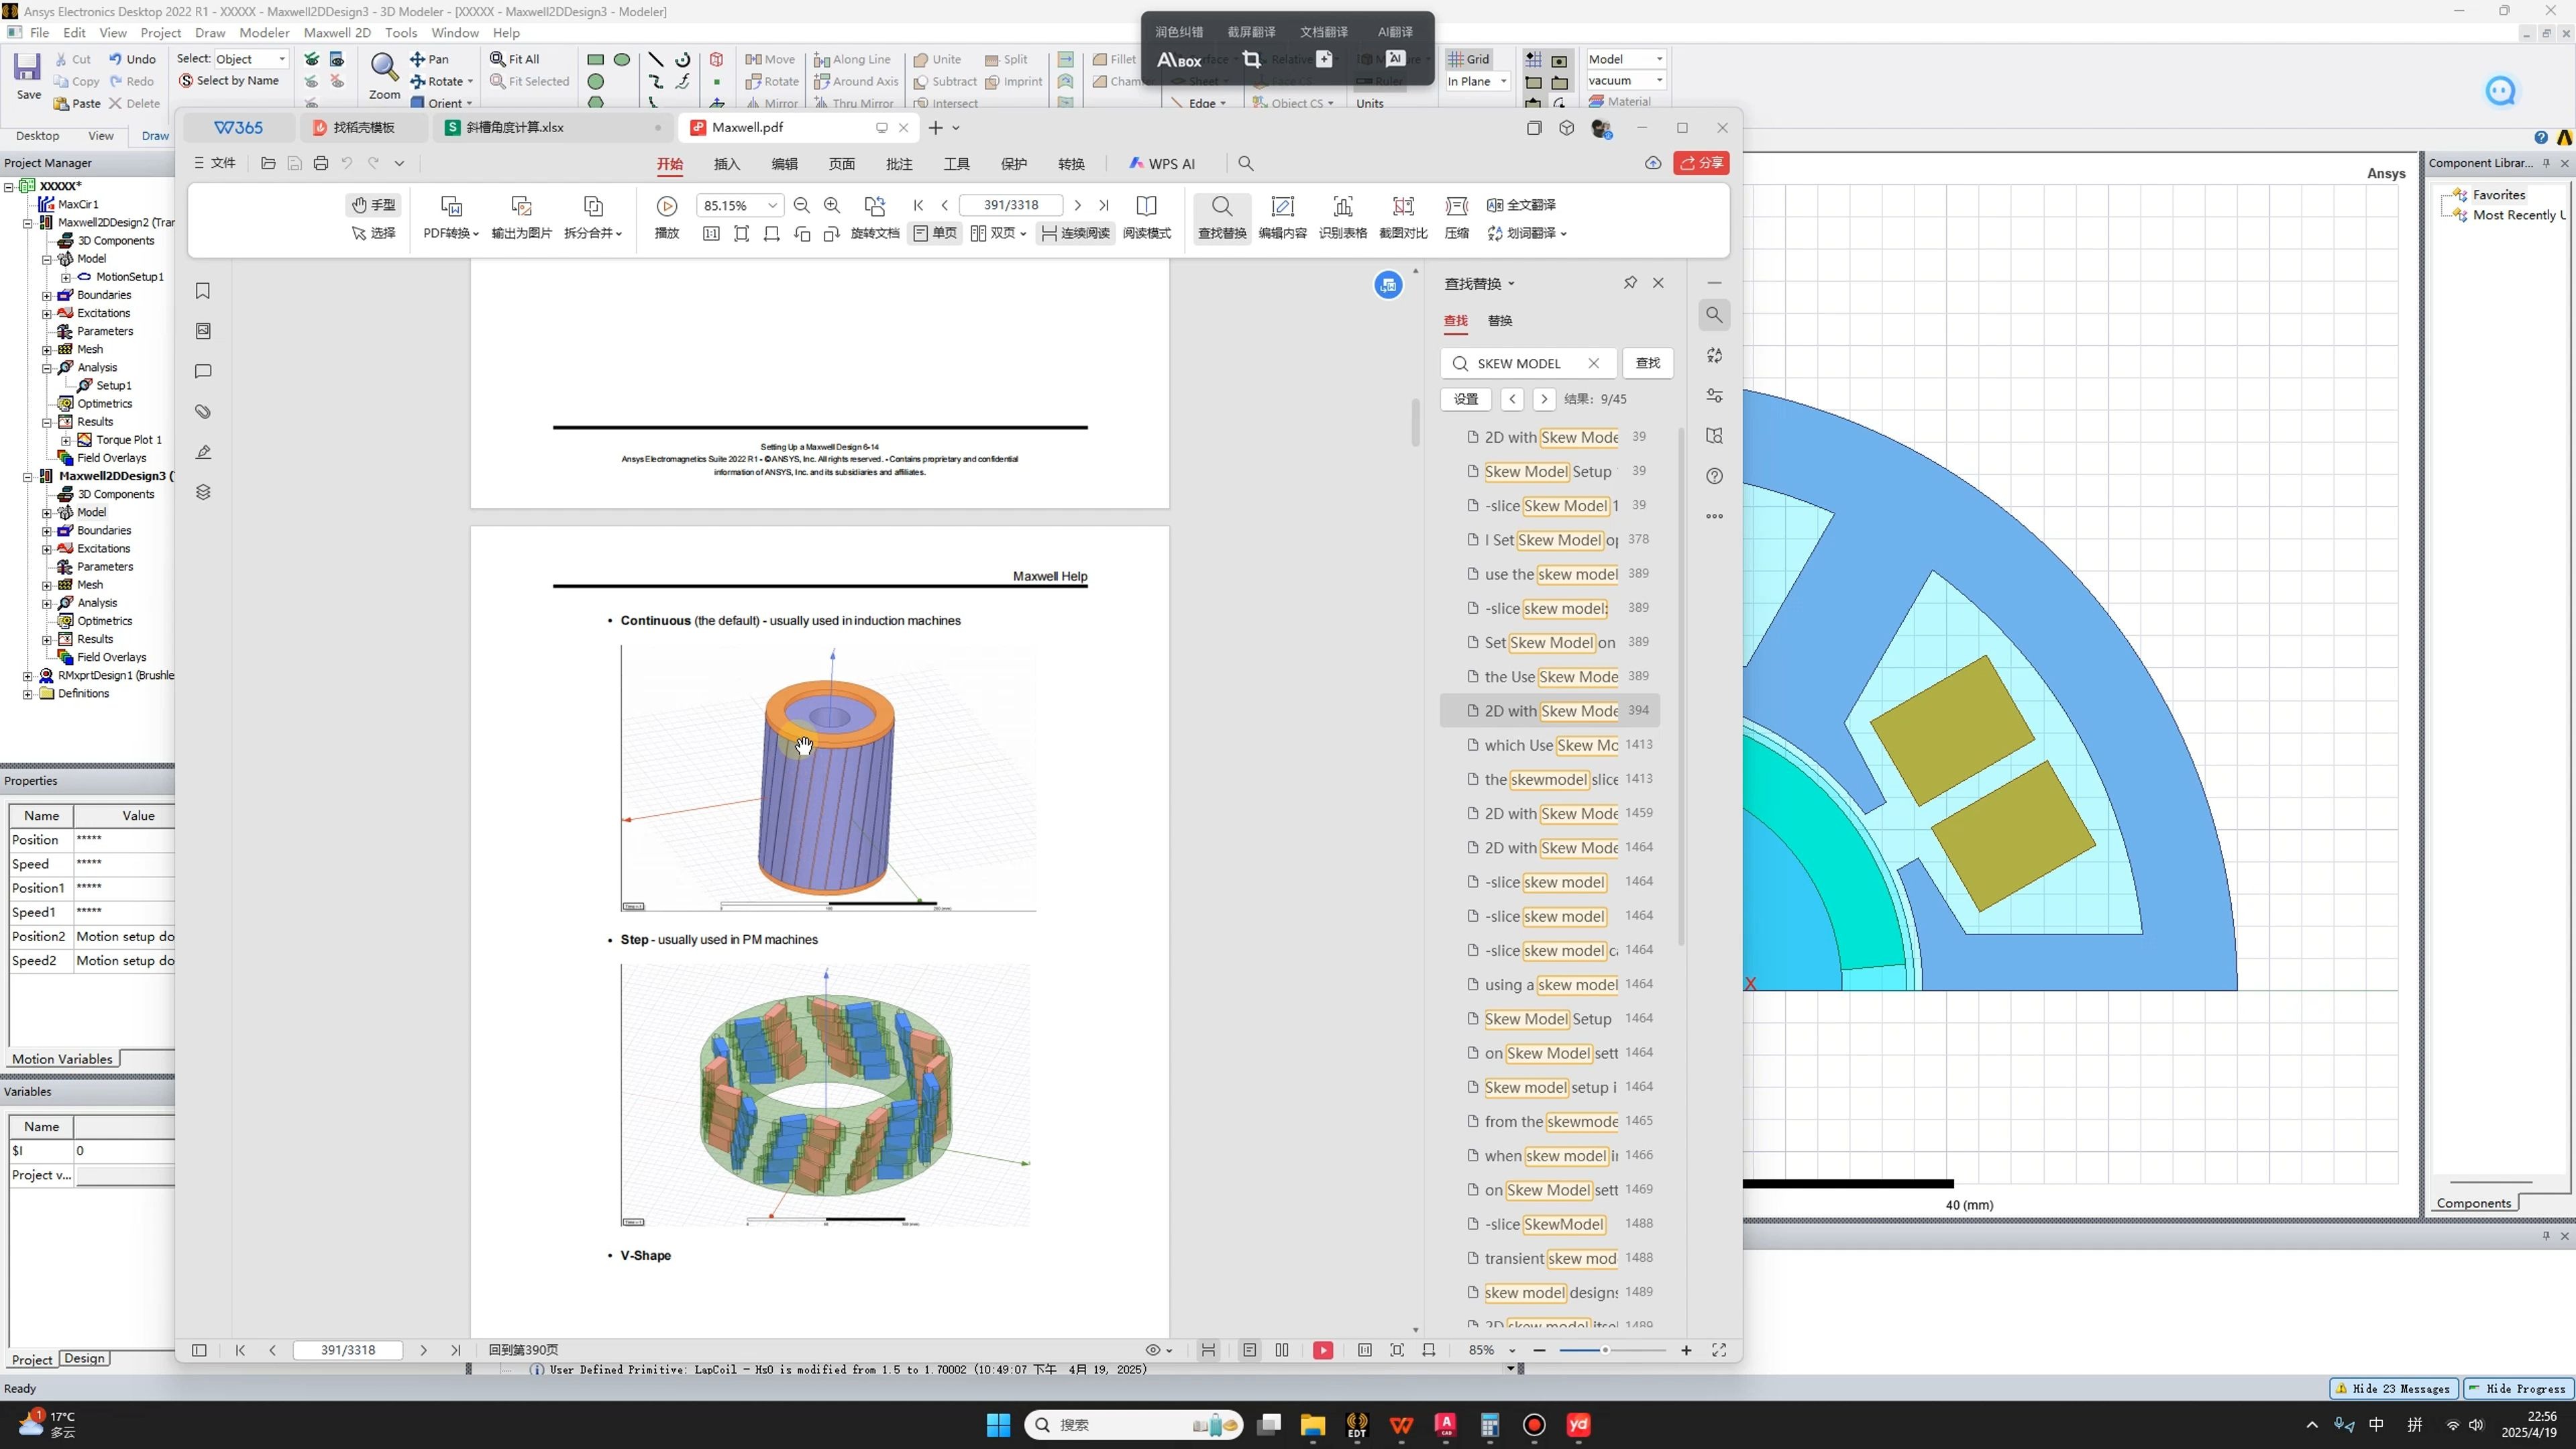Pin the 查找替换 panel
Viewport: 2576px width, 1449px height.
coord(1630,283)
